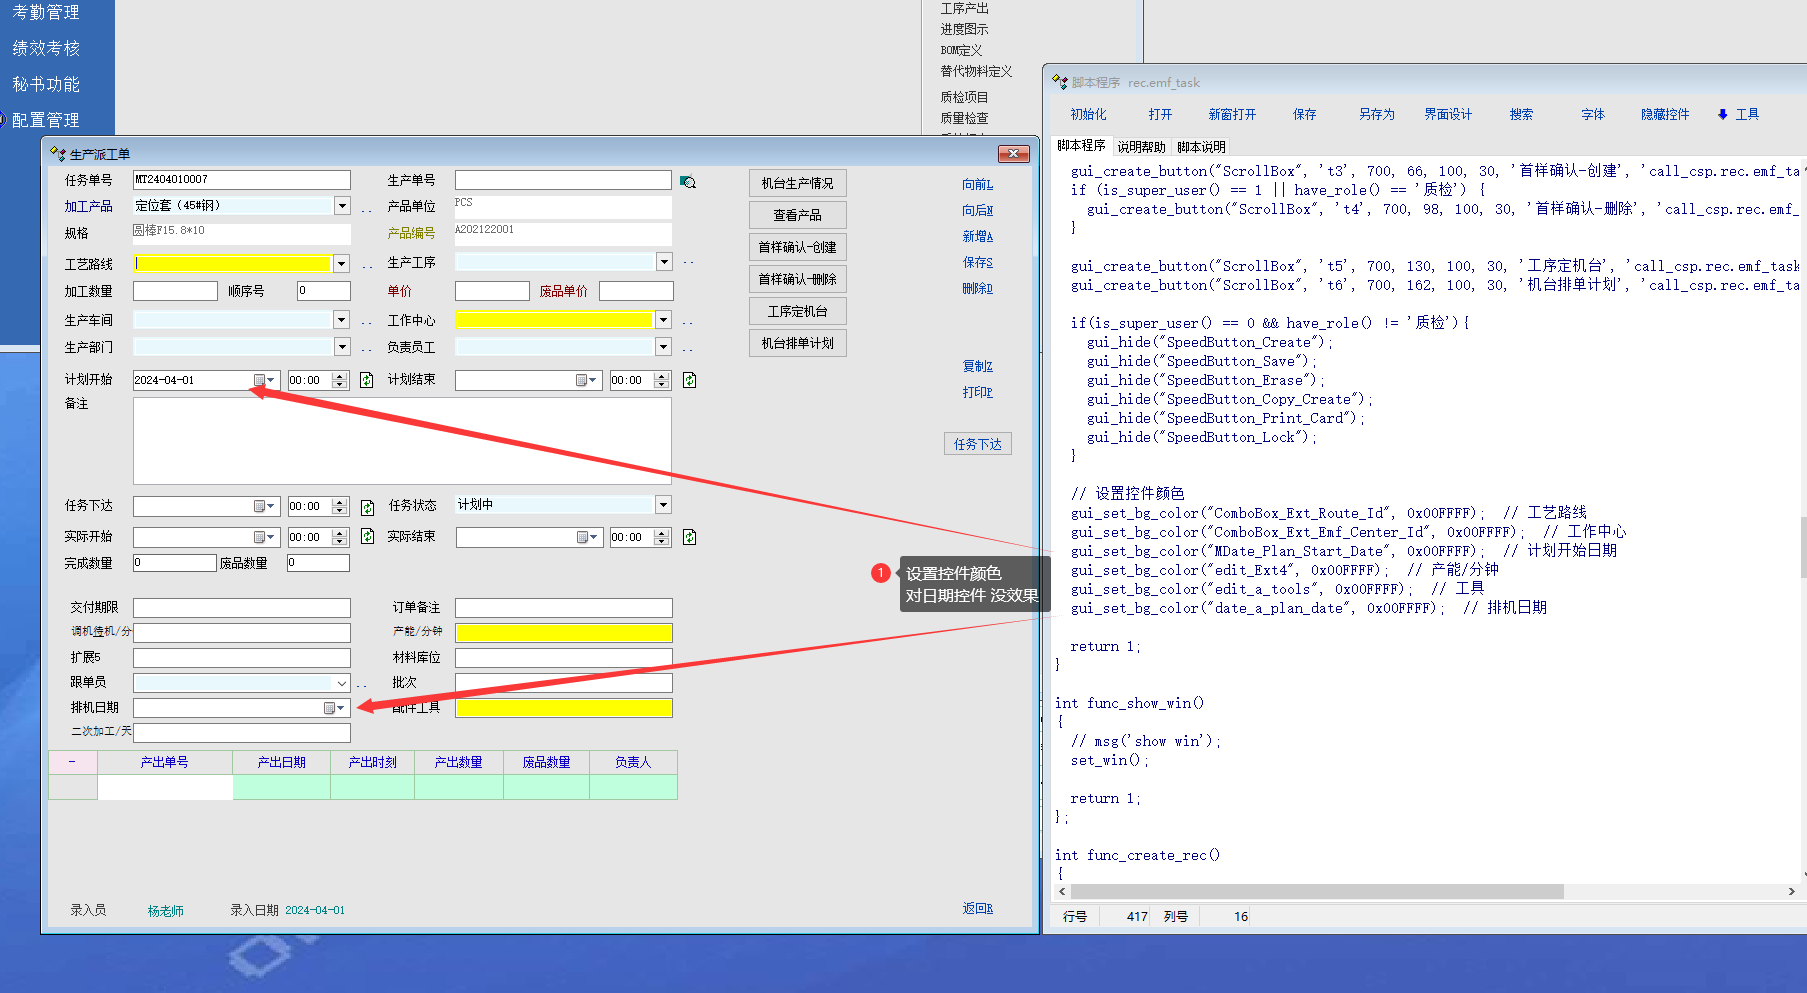
Task: Click the refresh icon next to 计划结束 time
Action: click(689, 381)
